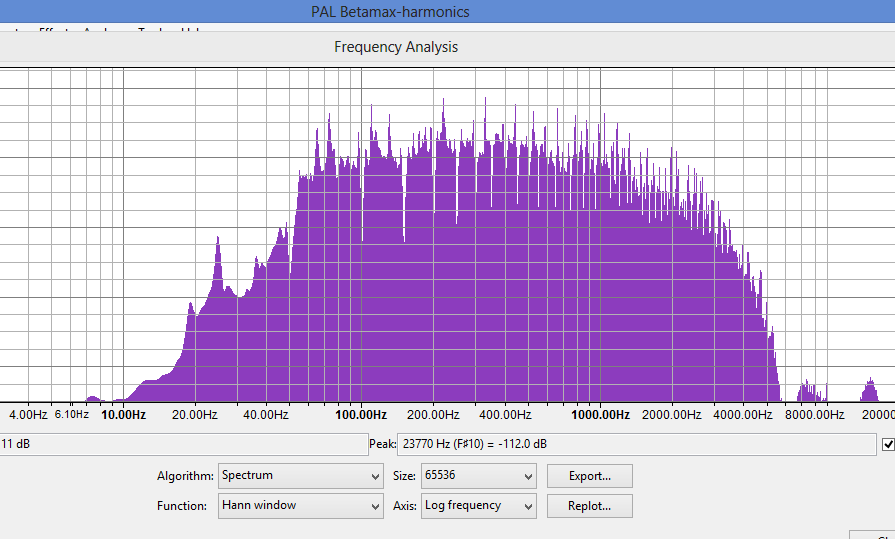
Task: Click the Export... button
Action: tap(590, 476)
